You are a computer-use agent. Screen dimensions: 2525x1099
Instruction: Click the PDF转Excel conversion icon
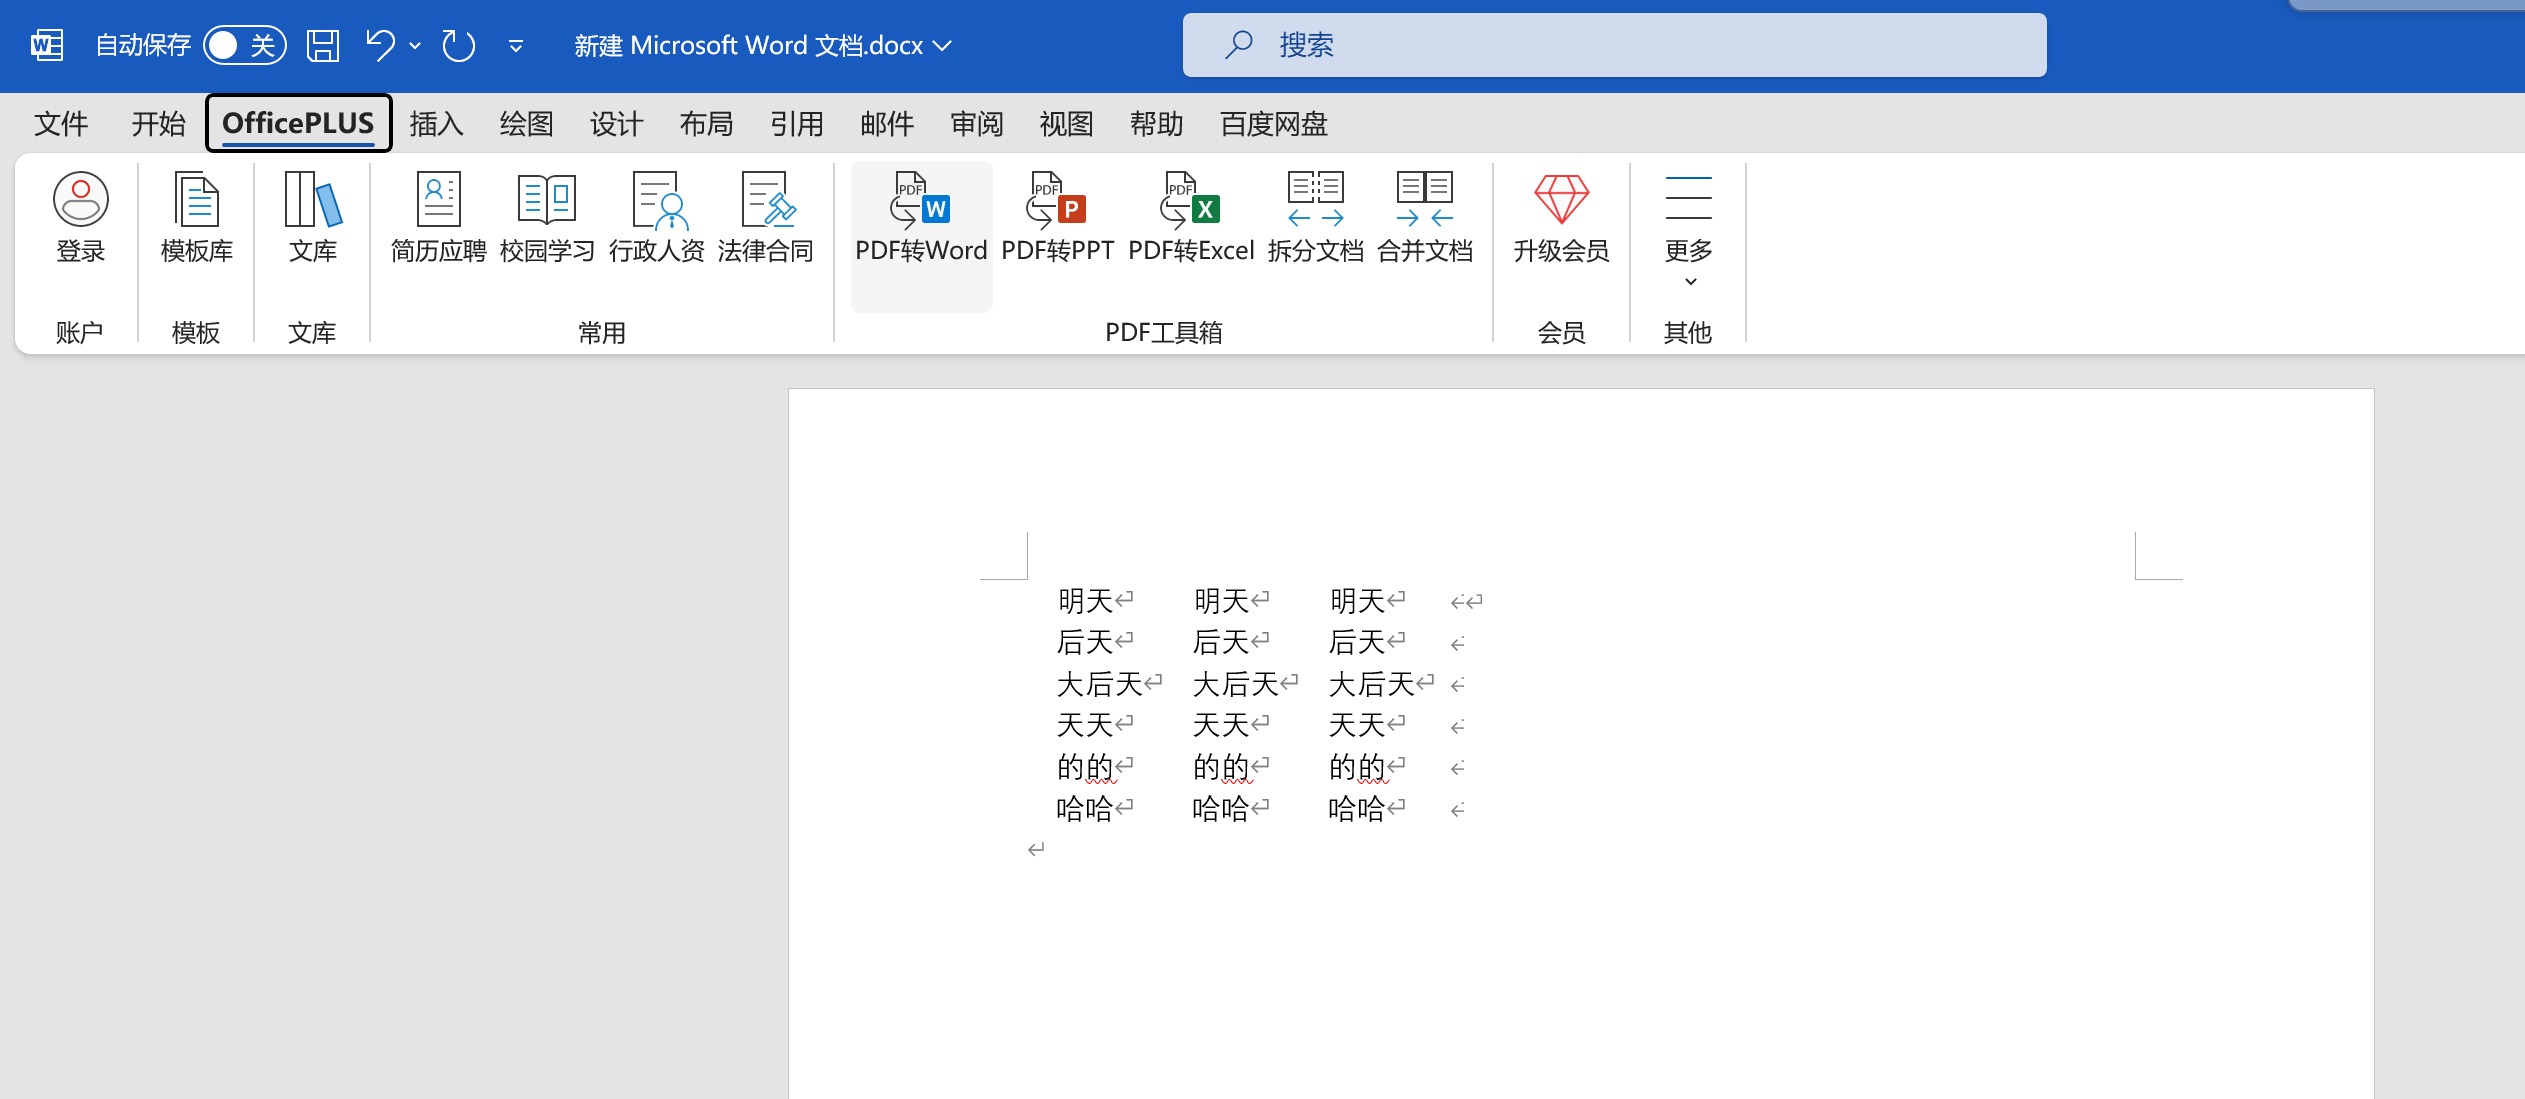tap(1190, 200)
